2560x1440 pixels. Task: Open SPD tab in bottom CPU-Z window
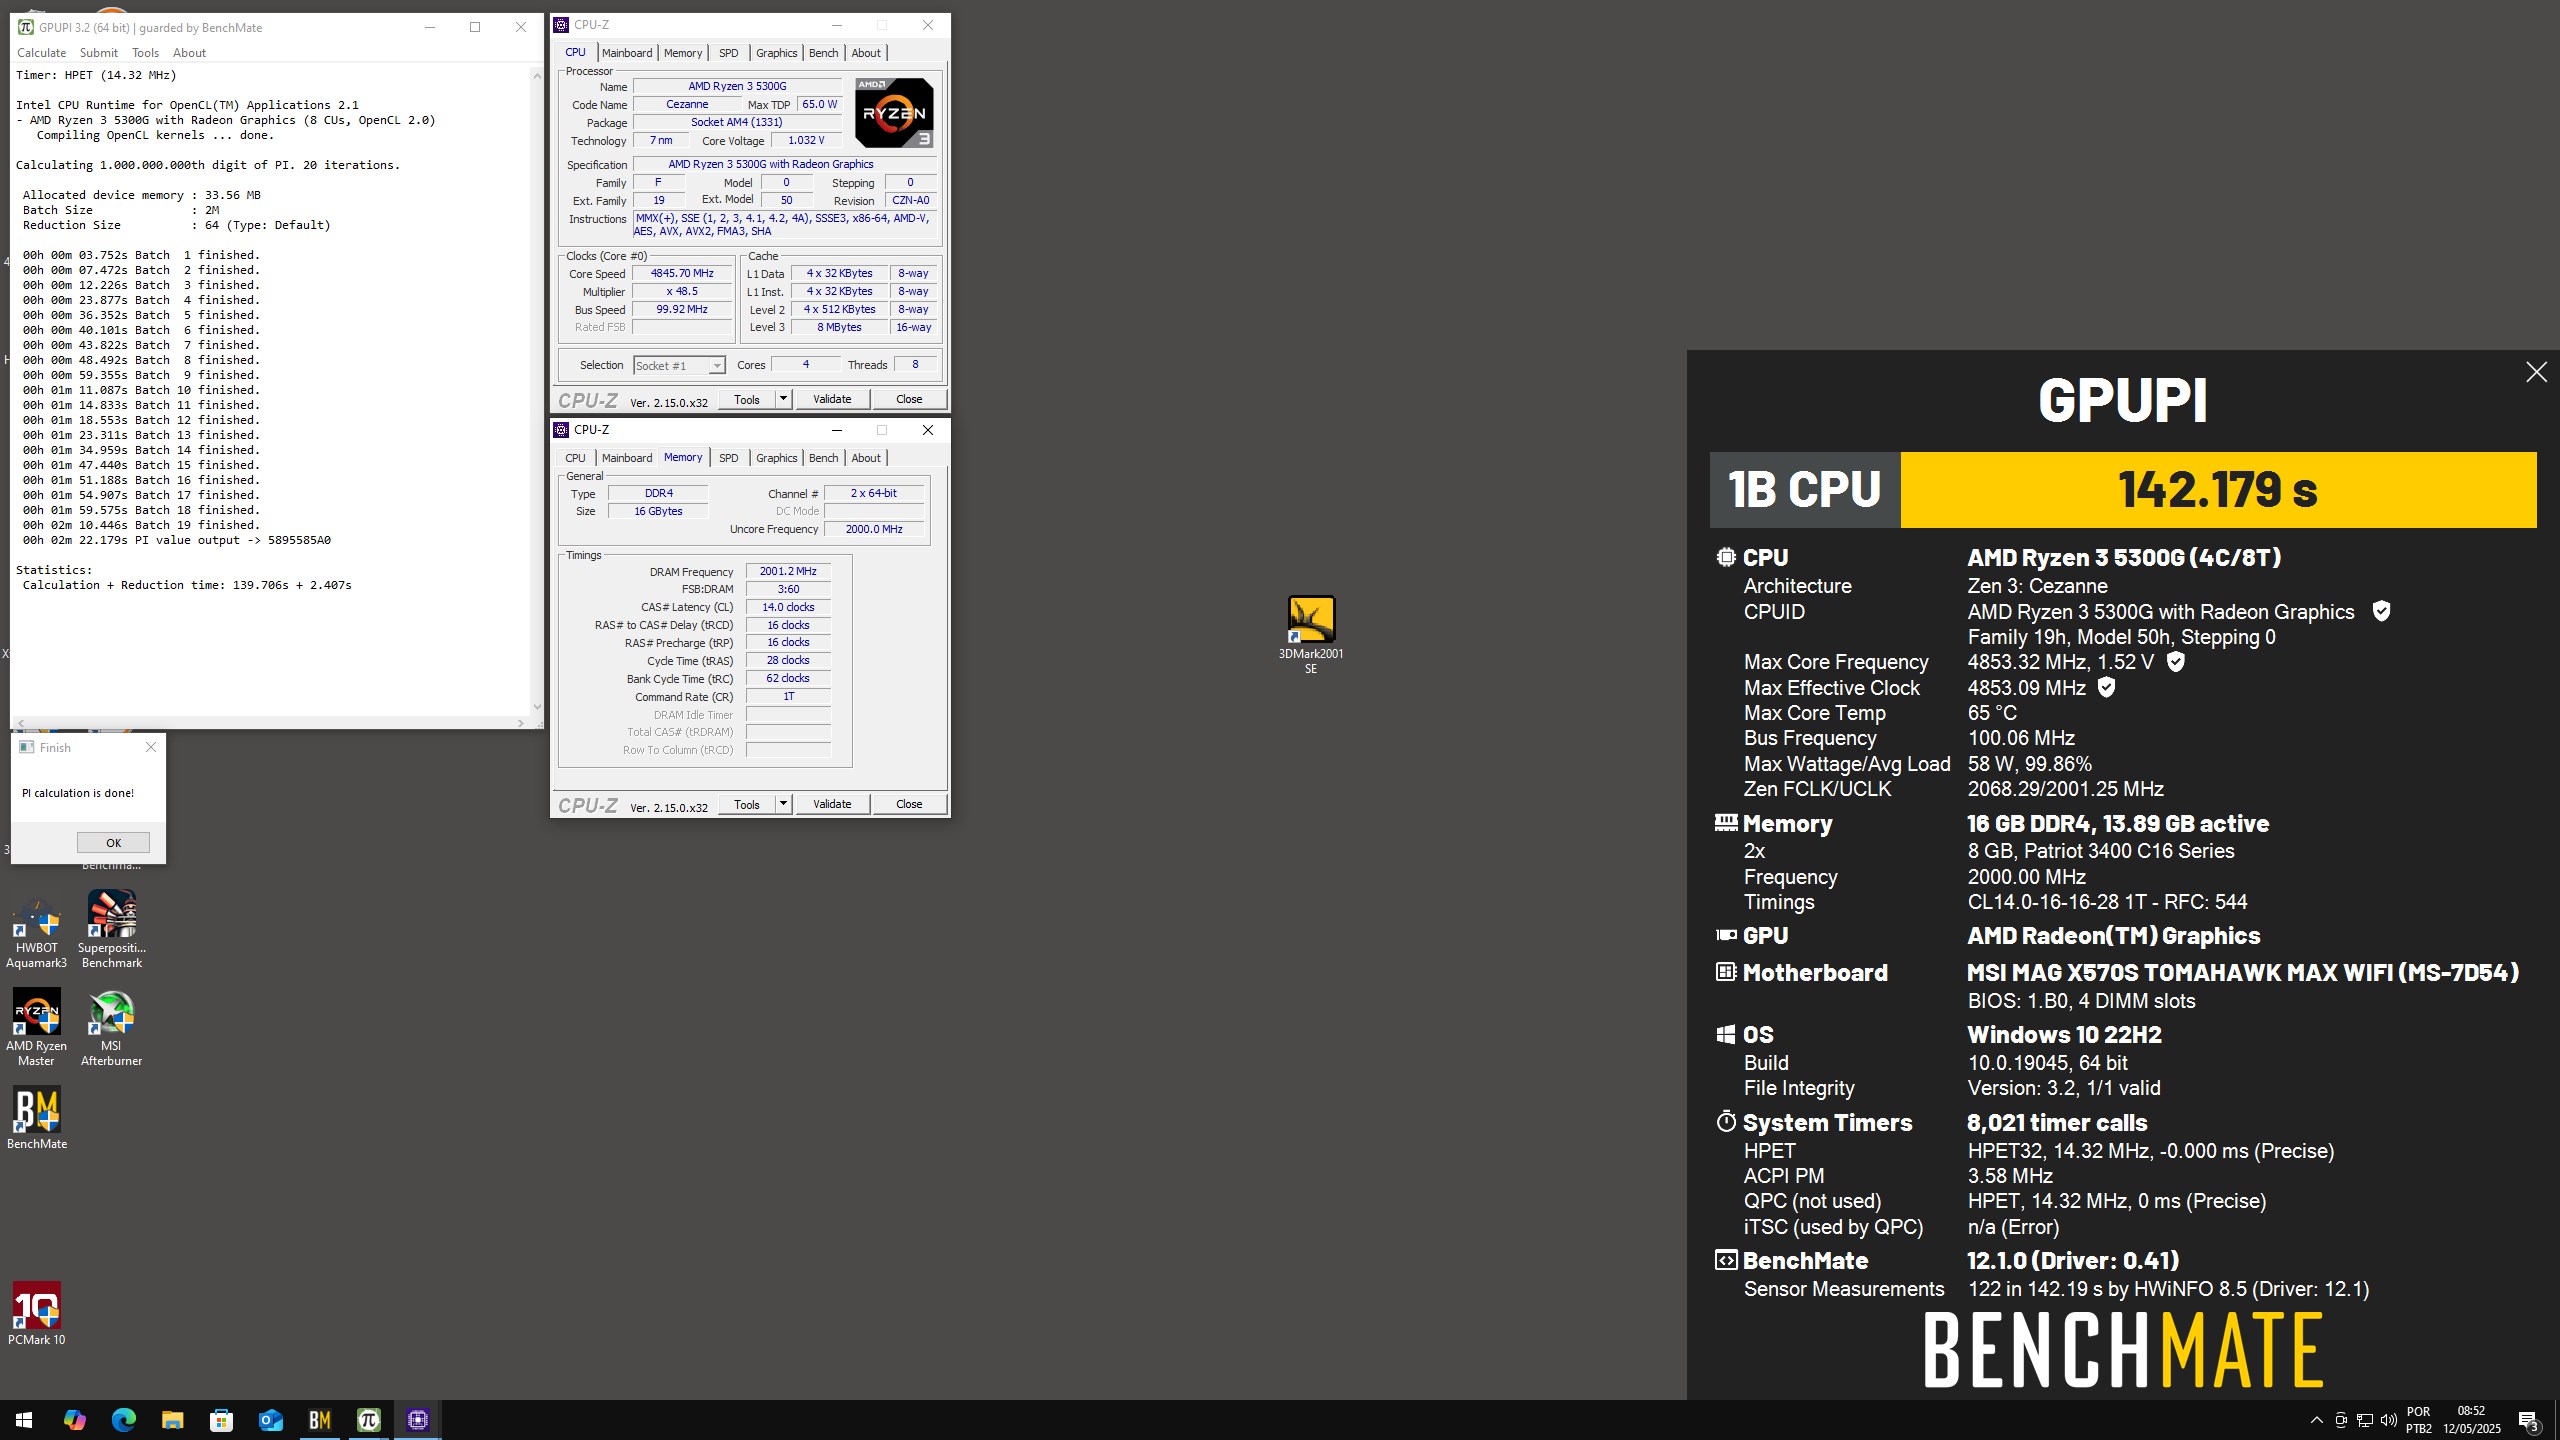click(x=729, y=458)
